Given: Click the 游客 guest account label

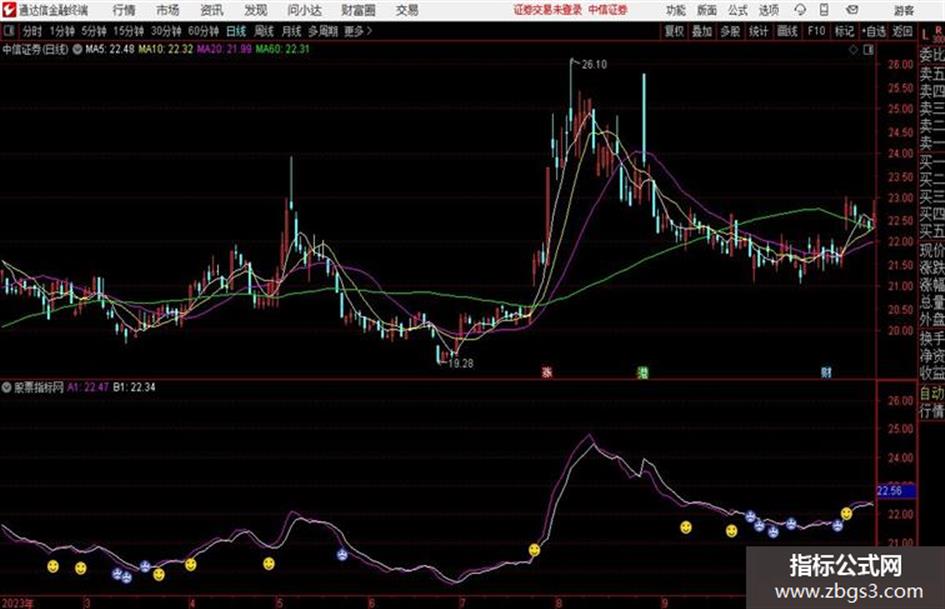Looking at the screenshot, I should point(903,10).
